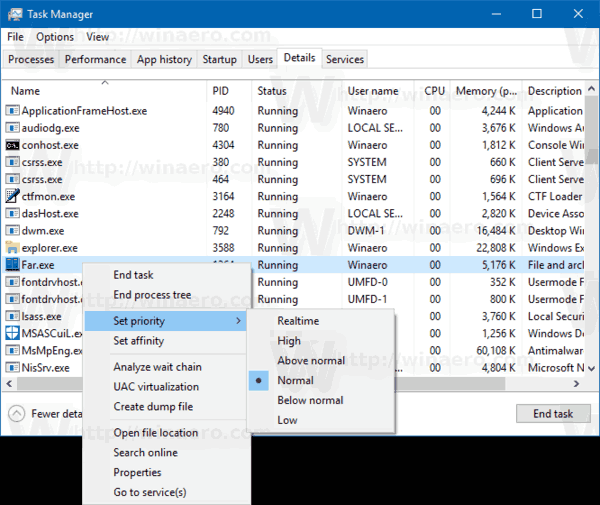Choose Go to service(s)
The height and width of the screenshot is (505, 600).
point(166,492)
